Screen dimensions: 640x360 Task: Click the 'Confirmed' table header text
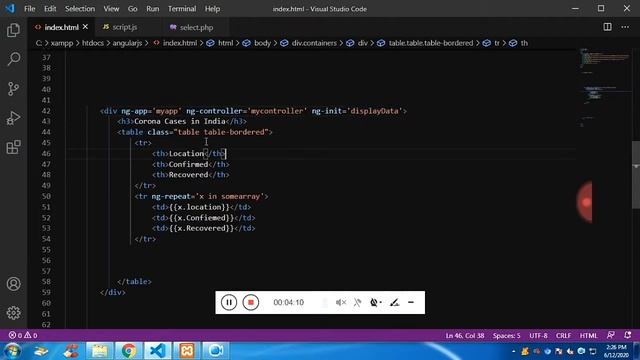tap(189, 164)
